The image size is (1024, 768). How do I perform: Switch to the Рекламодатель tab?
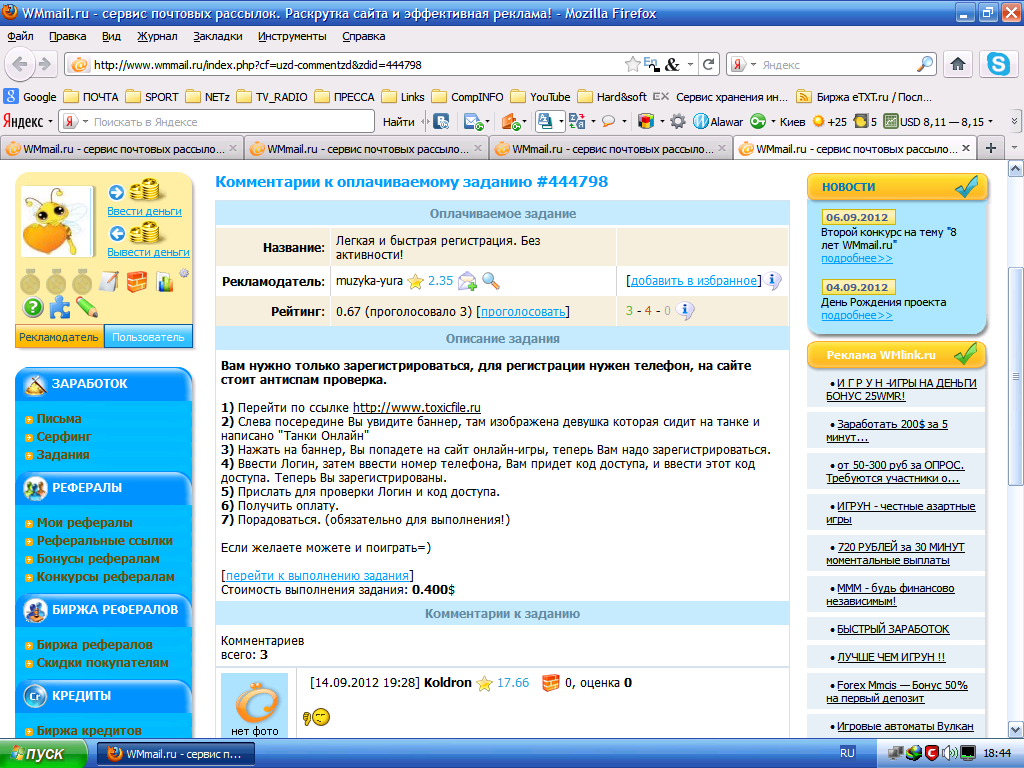59,337
